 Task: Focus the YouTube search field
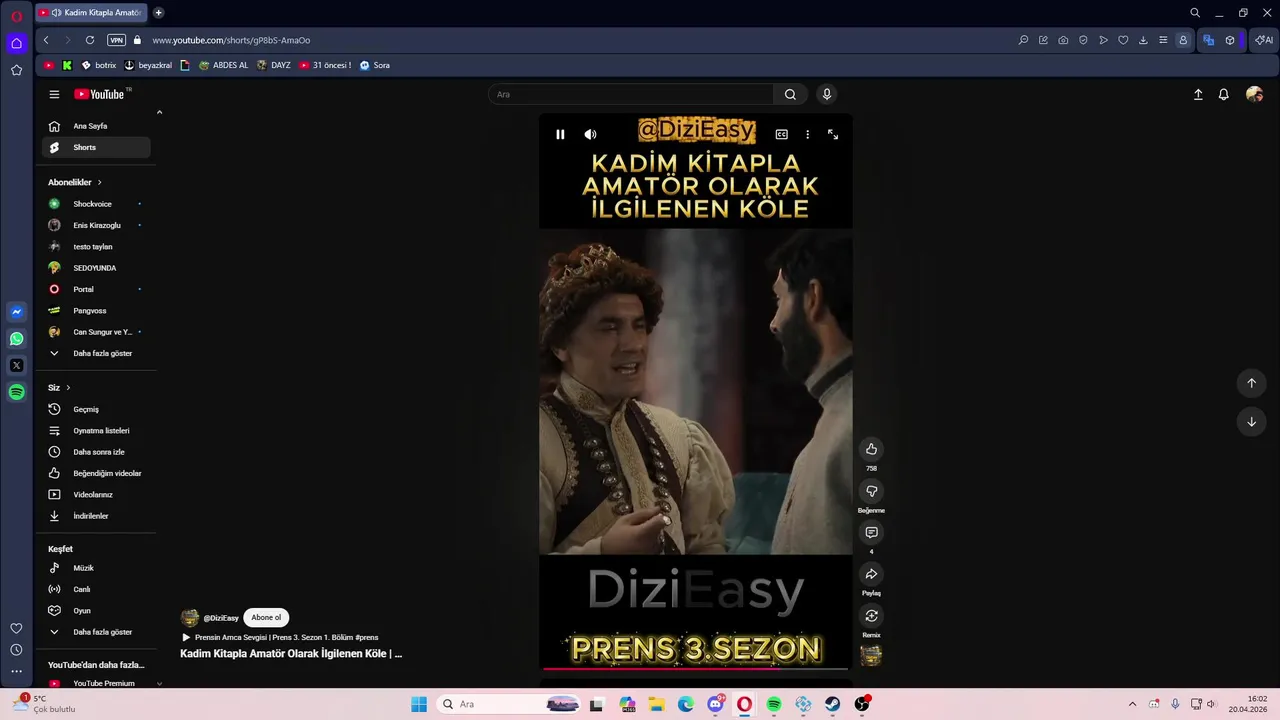click(x=630, y=94)
